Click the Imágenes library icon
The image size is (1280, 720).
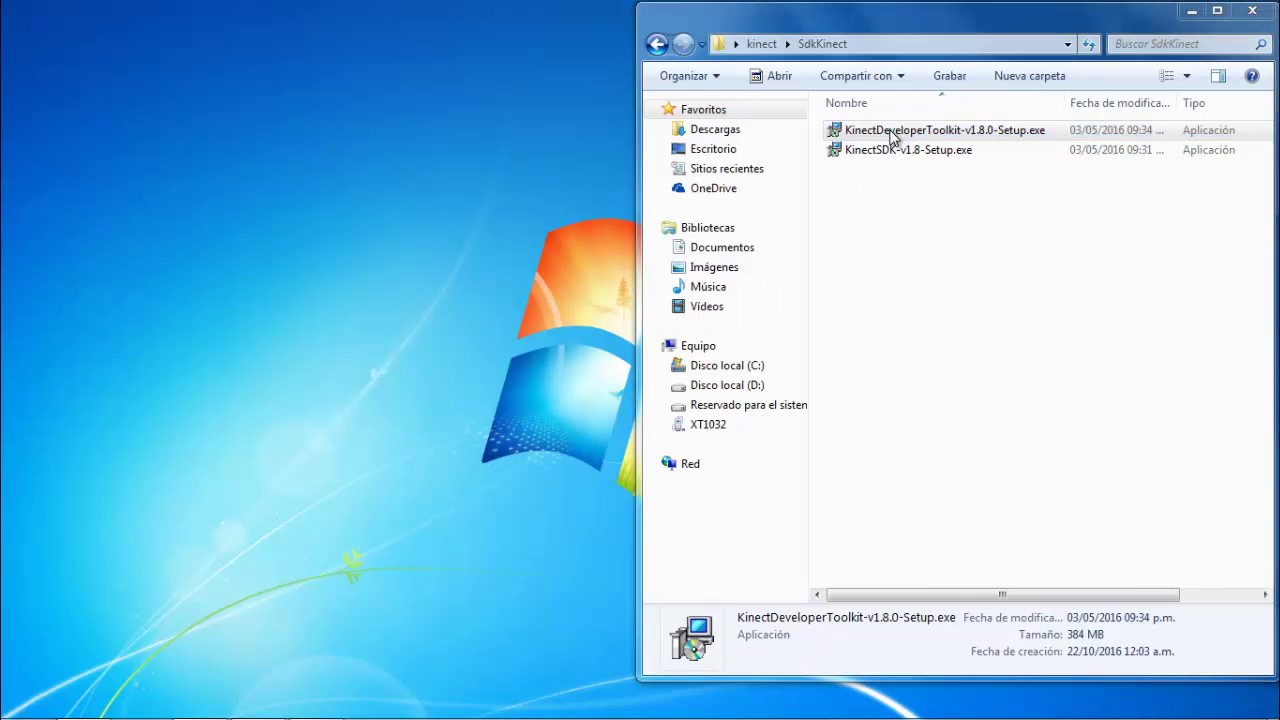(678, 267)
